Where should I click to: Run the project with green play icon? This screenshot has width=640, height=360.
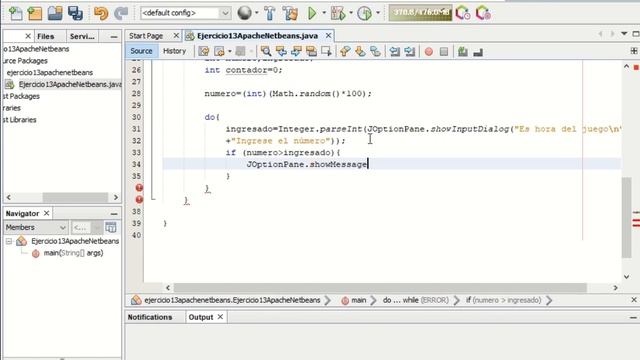point(312,13)
